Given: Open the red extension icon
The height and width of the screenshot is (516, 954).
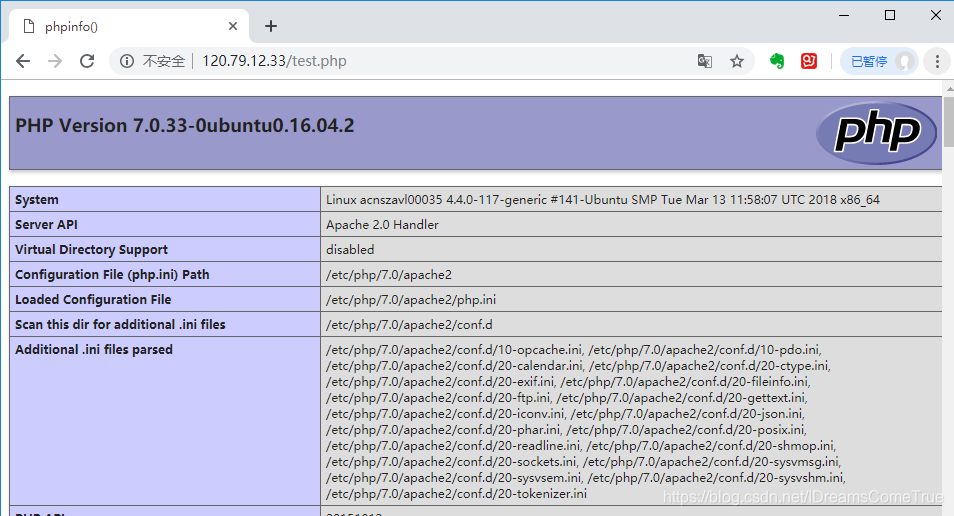Looking at the screenshot, I should (x=809, y=61).
